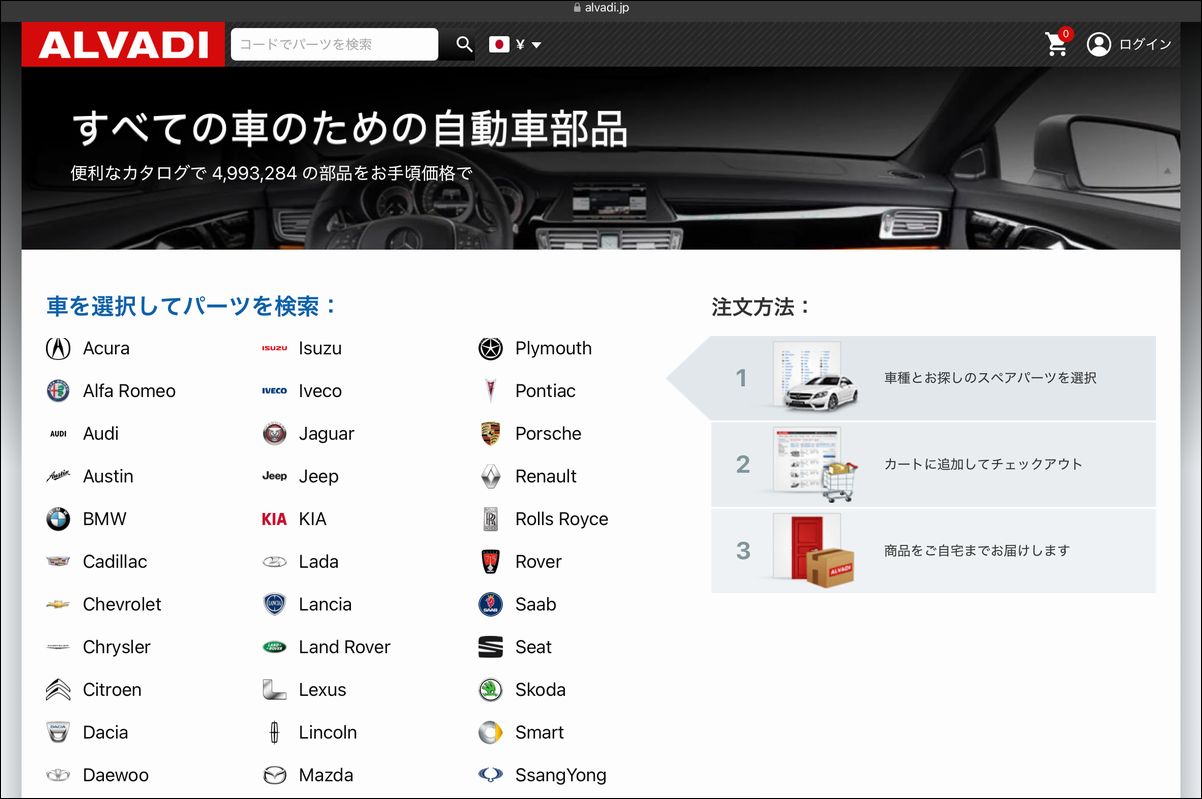The image size is (1202, 799).
Task: Click the BMW logo icon
Action: 58,519
